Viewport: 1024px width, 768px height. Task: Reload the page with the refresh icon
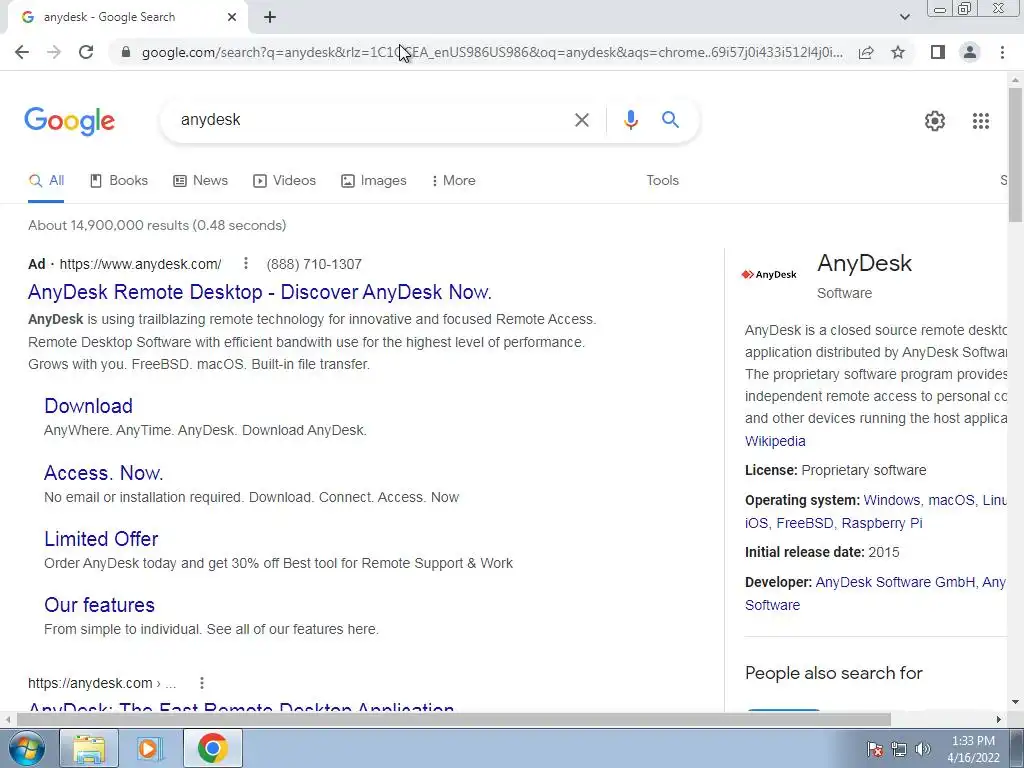pyautogui.click(x=86, y=52)
